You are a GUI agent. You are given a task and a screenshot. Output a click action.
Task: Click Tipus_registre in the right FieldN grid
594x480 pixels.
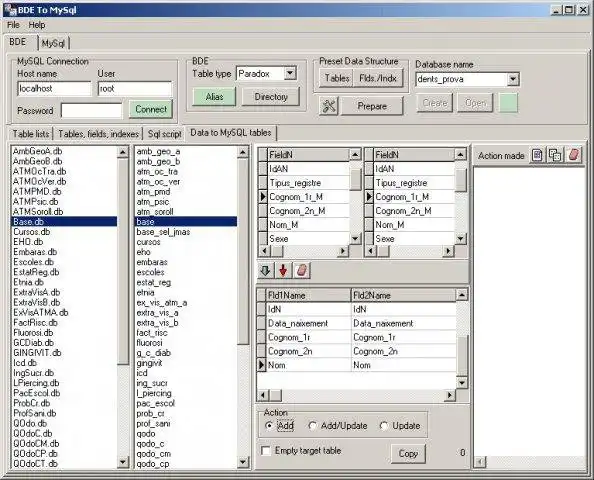(414, 183)
